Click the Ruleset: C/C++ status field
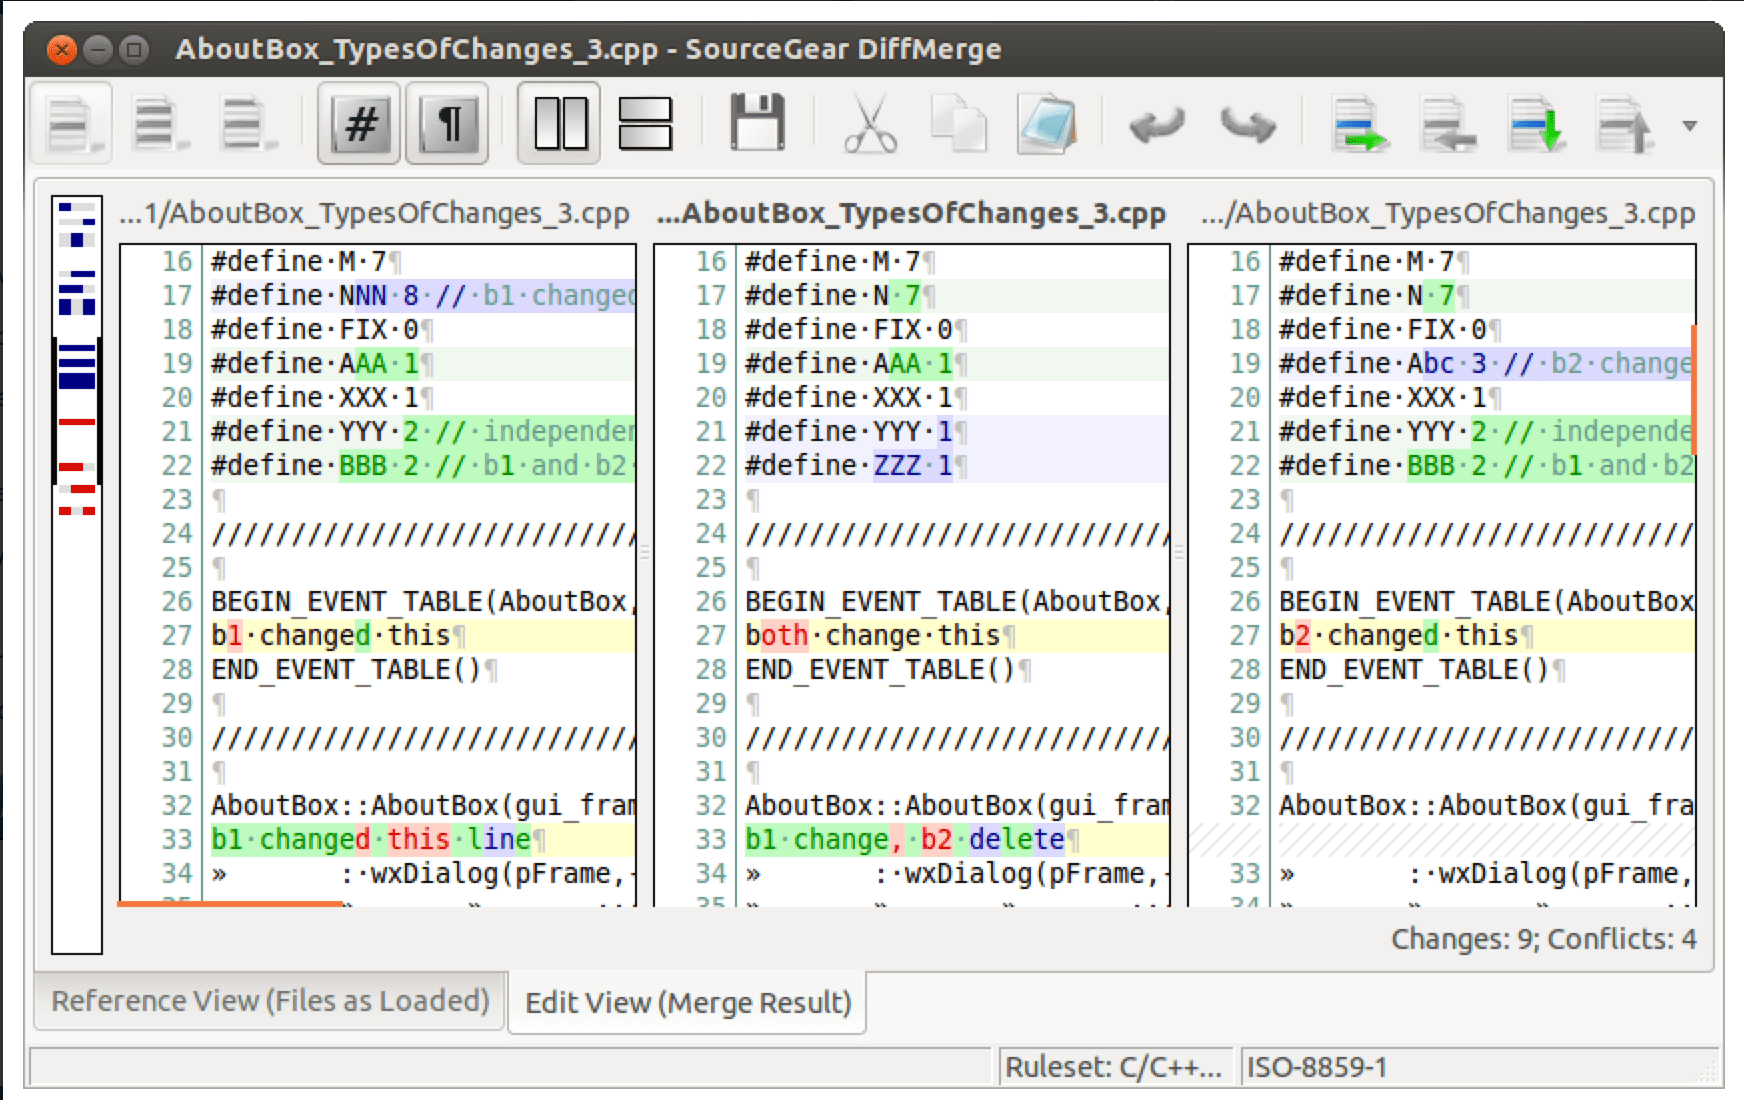Image resolution: width=1744 pixels, height=1100 pixels. pyautogui.click(x=1113, y=1067)
